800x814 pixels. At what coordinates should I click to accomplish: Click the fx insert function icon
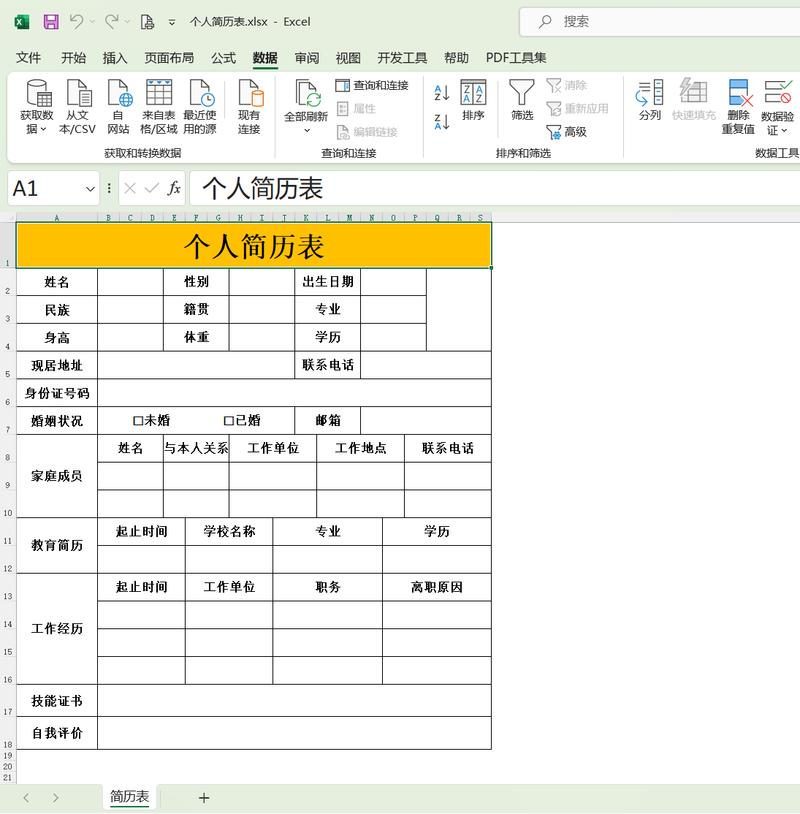click(173, 188)
